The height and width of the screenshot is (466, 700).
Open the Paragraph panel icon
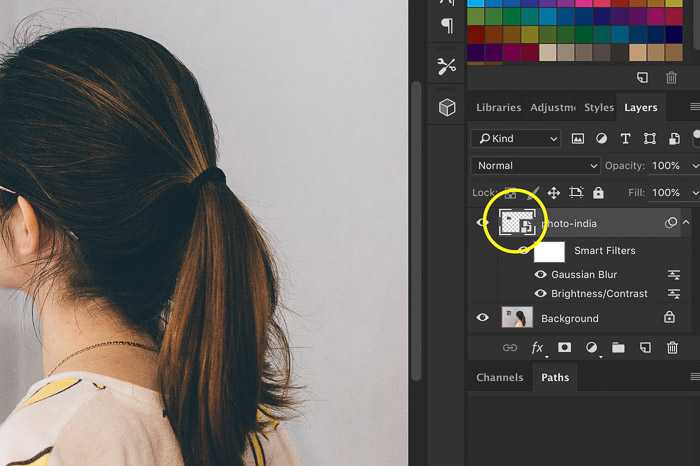click(447, 26)
